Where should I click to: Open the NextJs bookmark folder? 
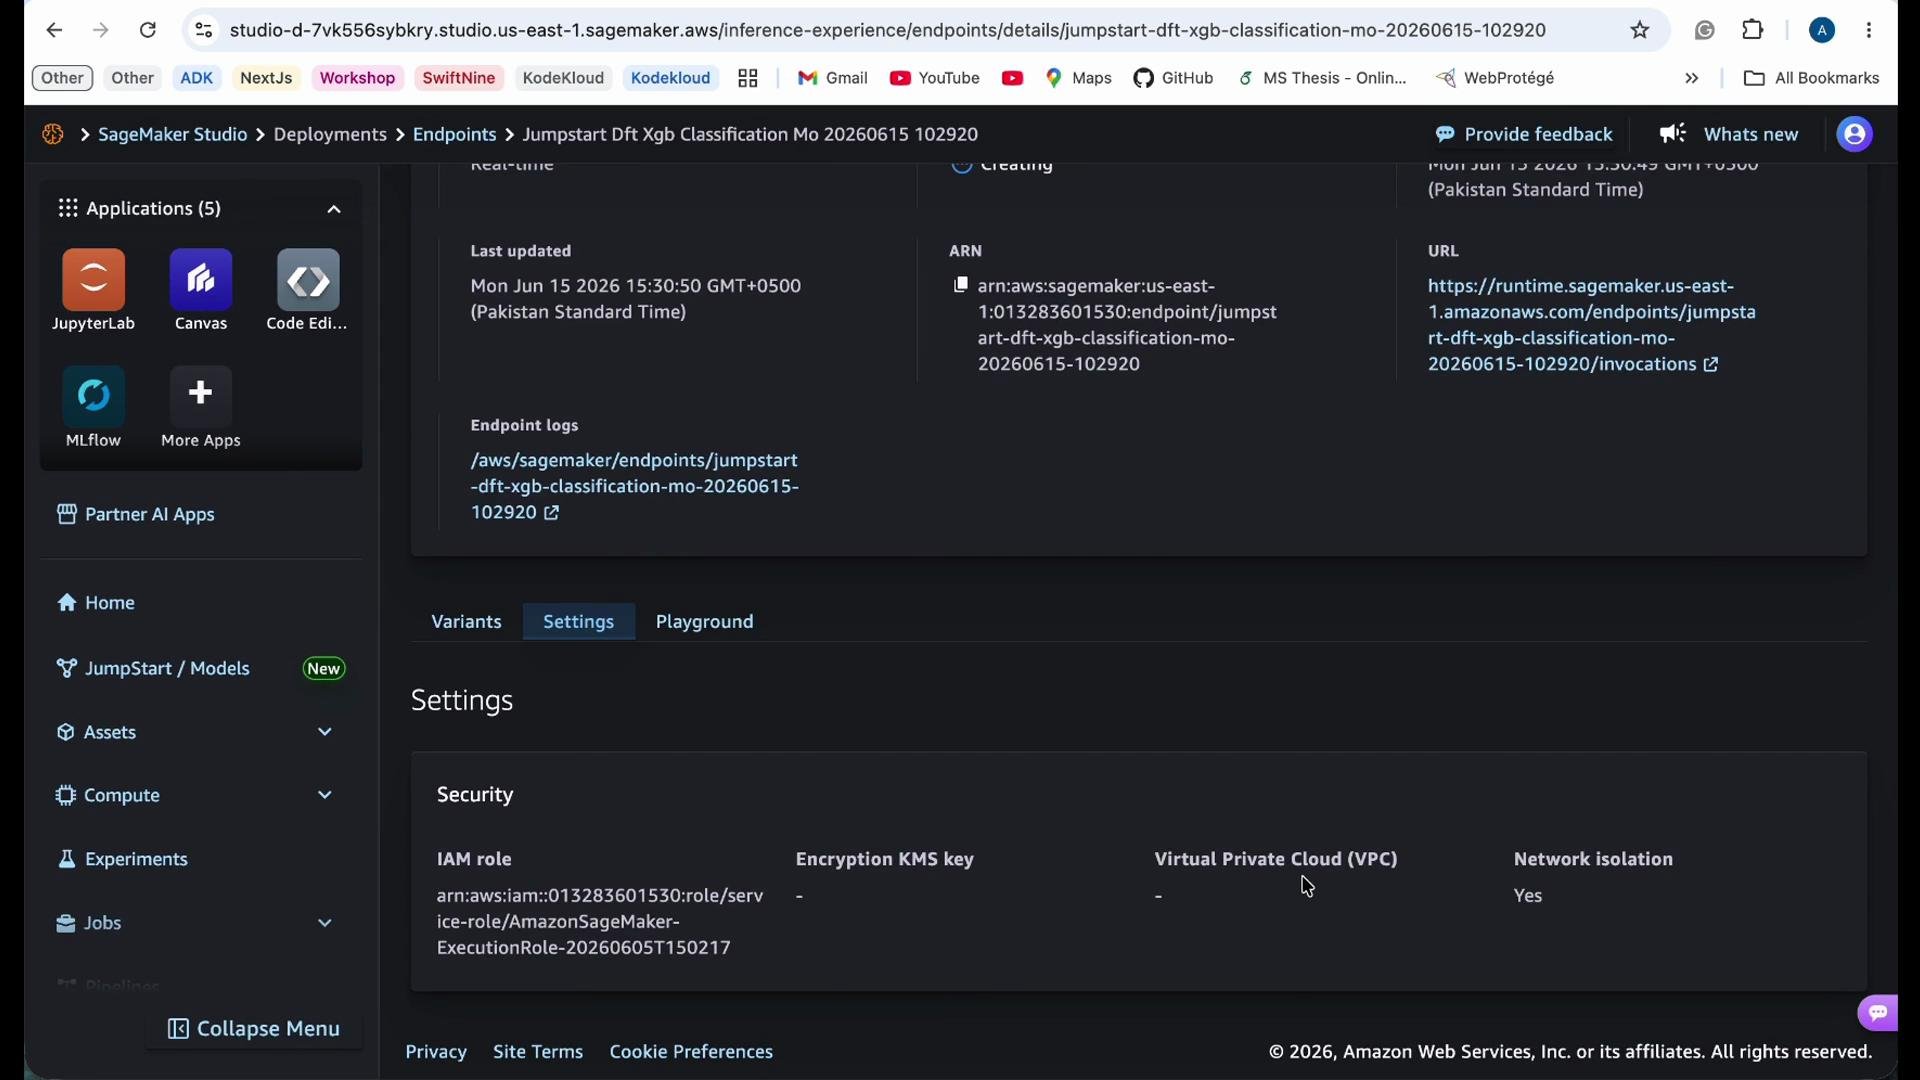266,78
